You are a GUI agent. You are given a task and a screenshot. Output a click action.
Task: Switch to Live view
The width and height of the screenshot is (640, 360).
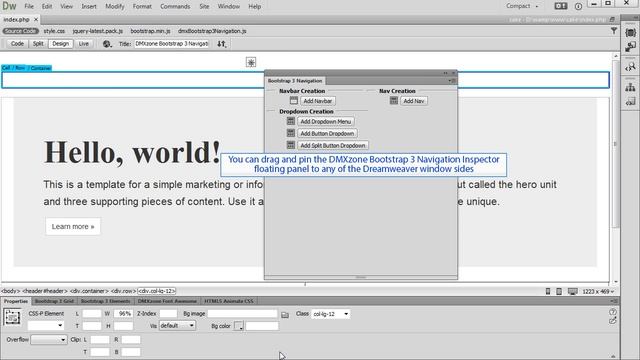[x=83, y=44]
